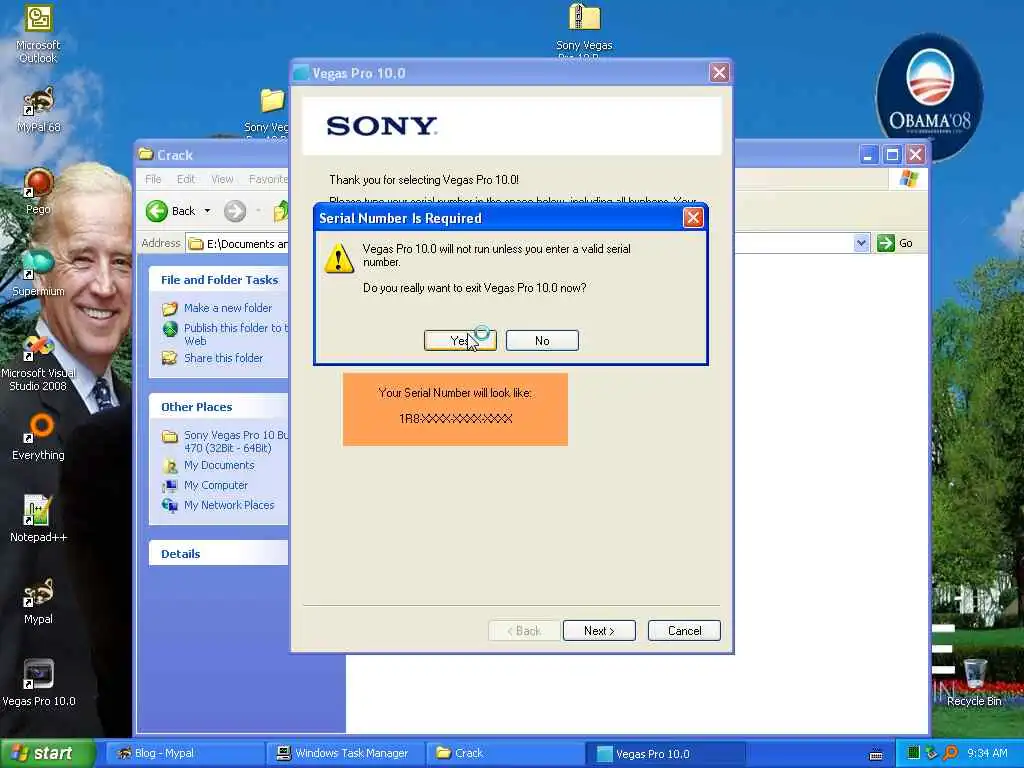Click Make a new folder link

(227, 308)
